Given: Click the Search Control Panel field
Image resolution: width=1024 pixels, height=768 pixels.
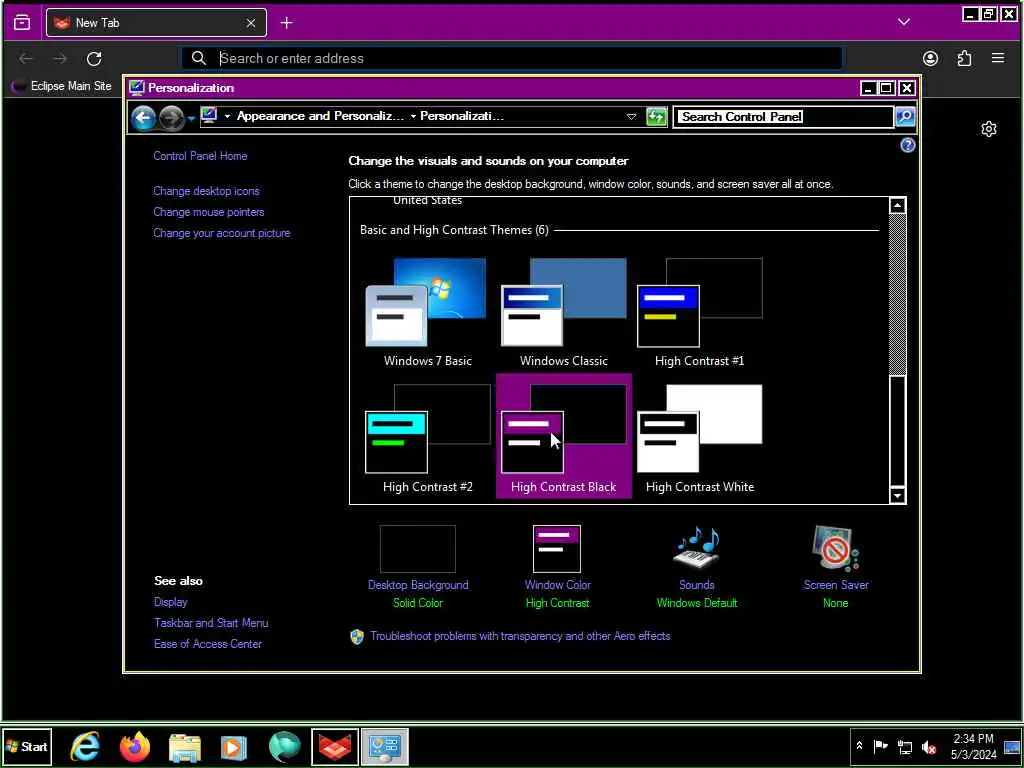Looking at the screenshot, I should 783,117.
